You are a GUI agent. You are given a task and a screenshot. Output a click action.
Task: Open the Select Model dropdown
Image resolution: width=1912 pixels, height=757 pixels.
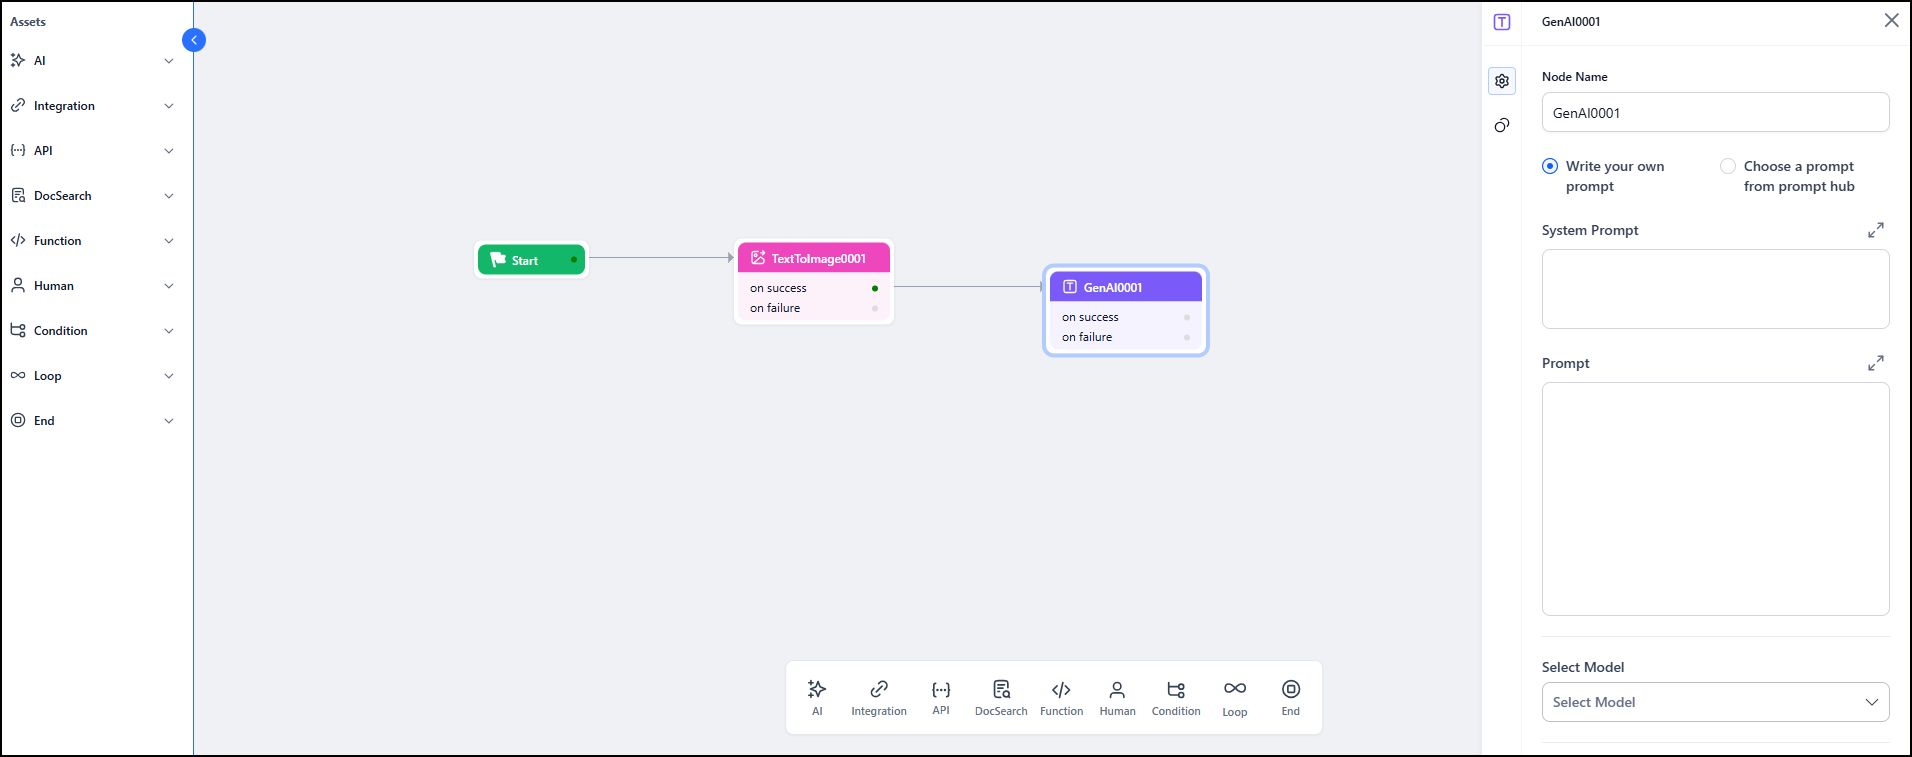tap(1715, 702)
